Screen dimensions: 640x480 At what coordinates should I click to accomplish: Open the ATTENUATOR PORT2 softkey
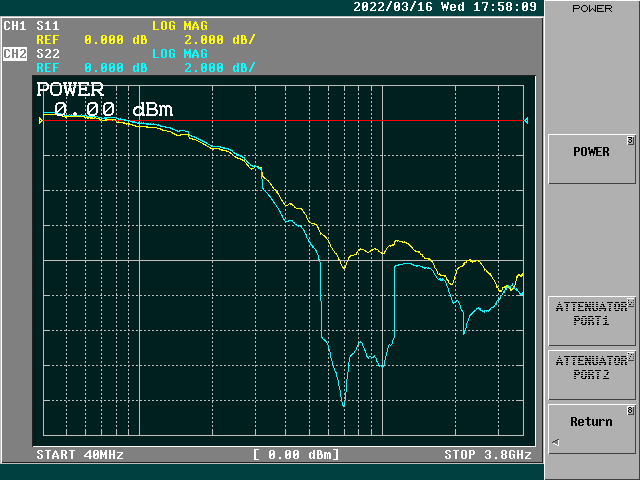pos(591,375)
